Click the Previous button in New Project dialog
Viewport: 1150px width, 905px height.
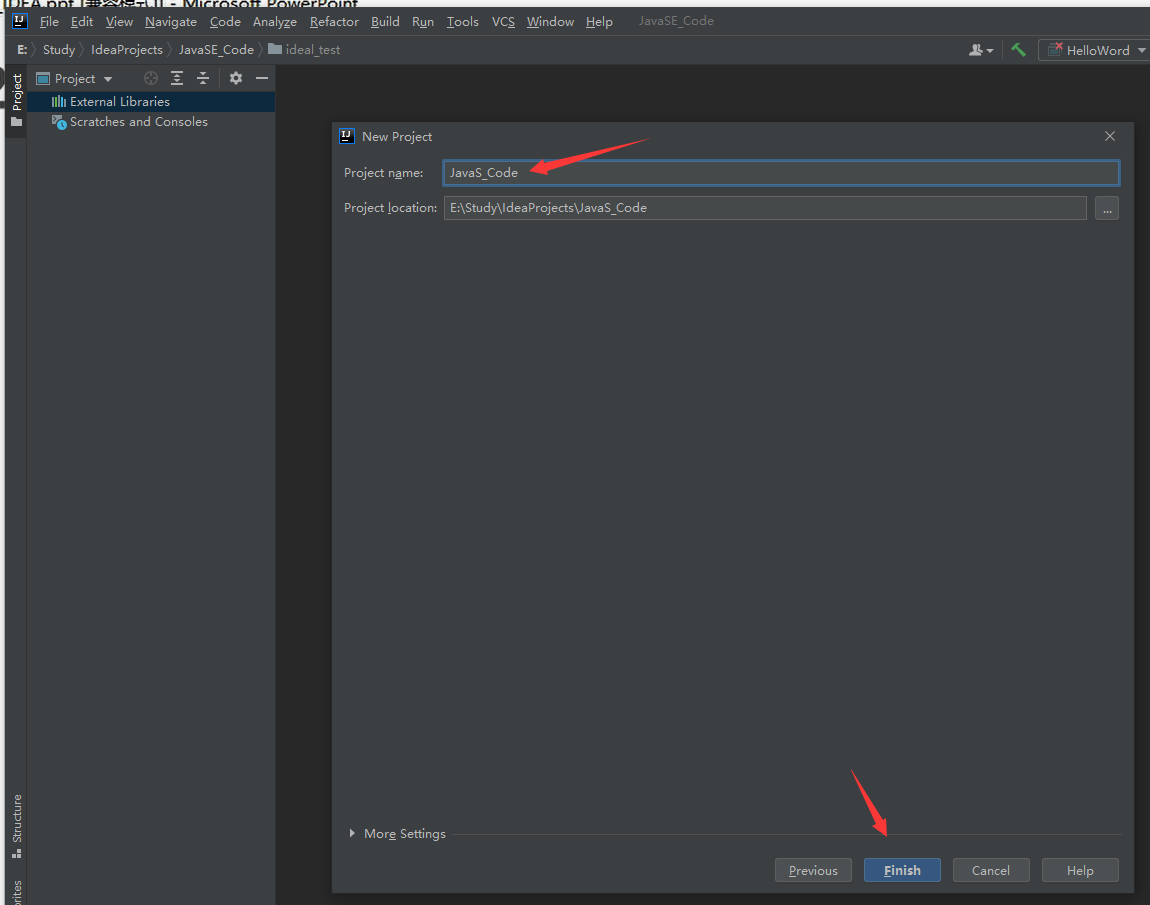click(813, 870)
